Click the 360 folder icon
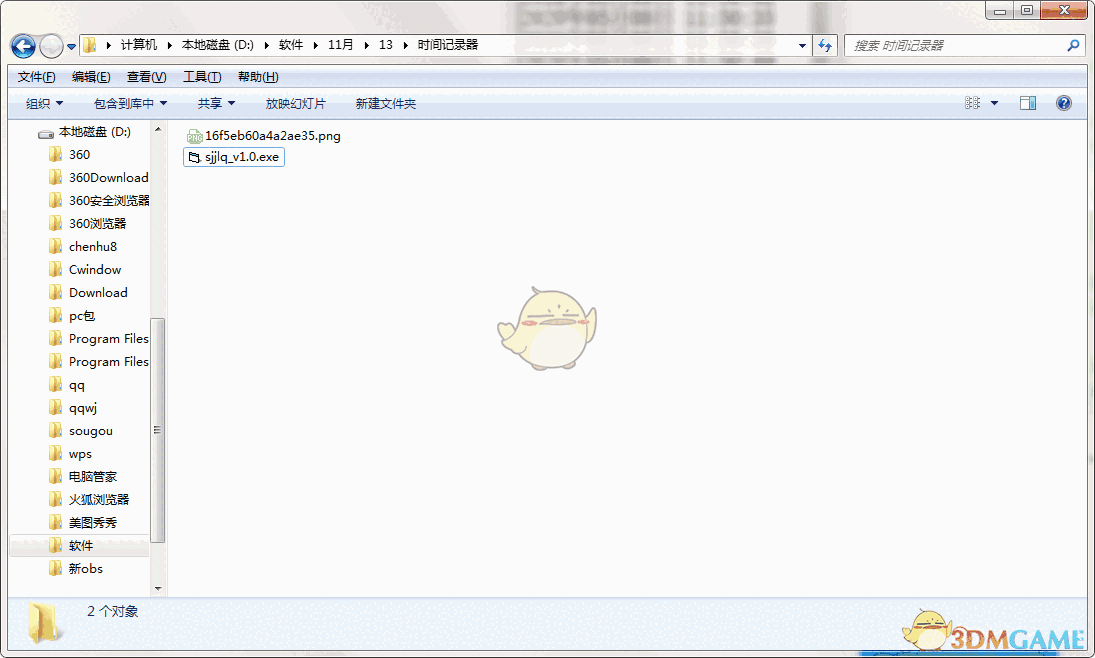 tap(56, 154)
